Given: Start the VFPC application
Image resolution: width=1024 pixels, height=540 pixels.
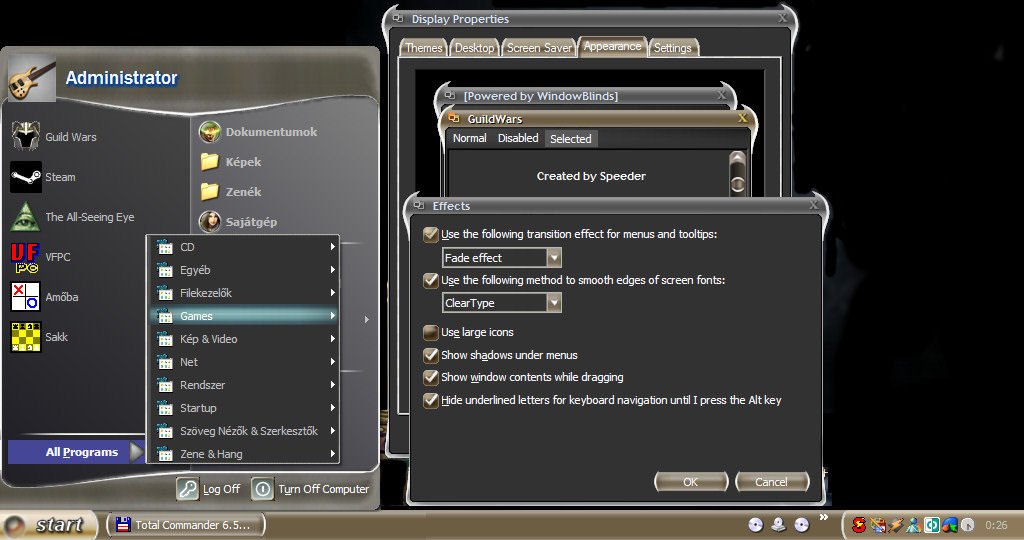Looking at the screenshot, I should tap(57, 257).
